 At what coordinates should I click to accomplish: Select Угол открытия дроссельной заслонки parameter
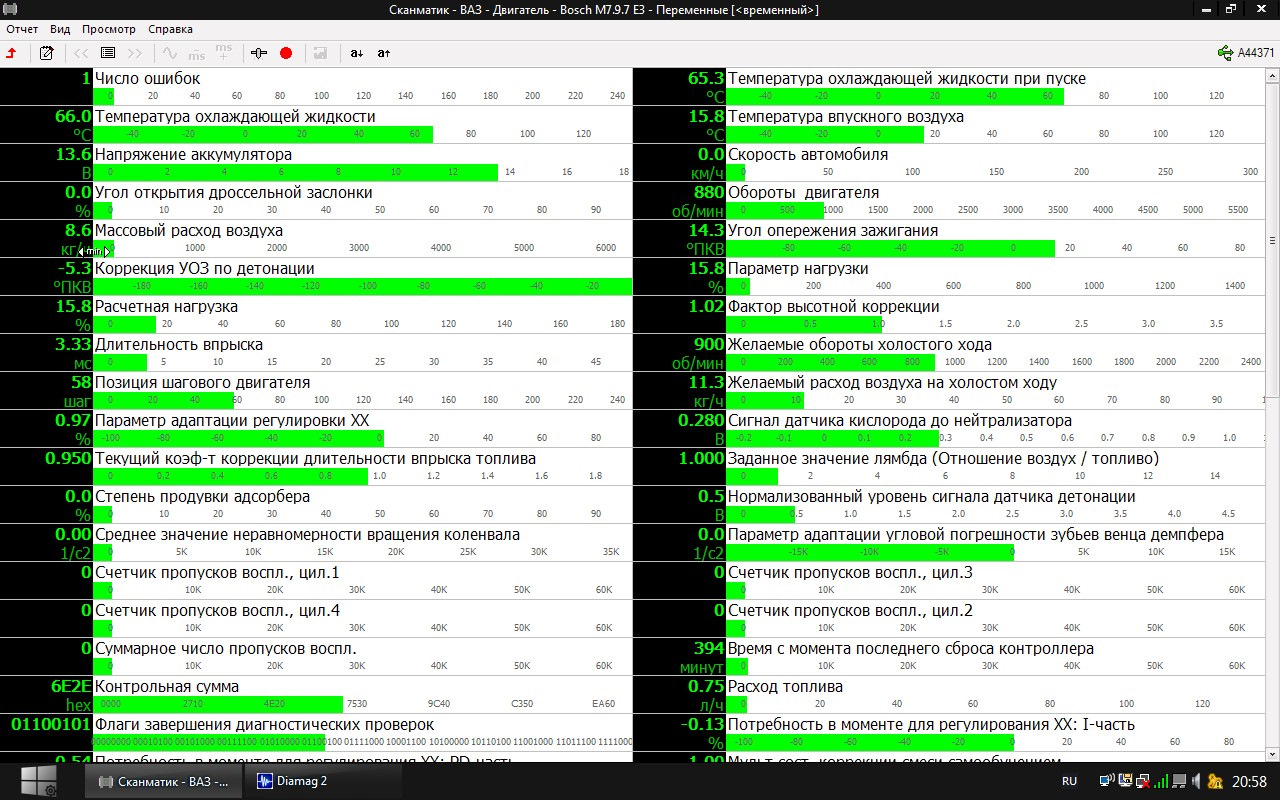click(x=316, y=201)
